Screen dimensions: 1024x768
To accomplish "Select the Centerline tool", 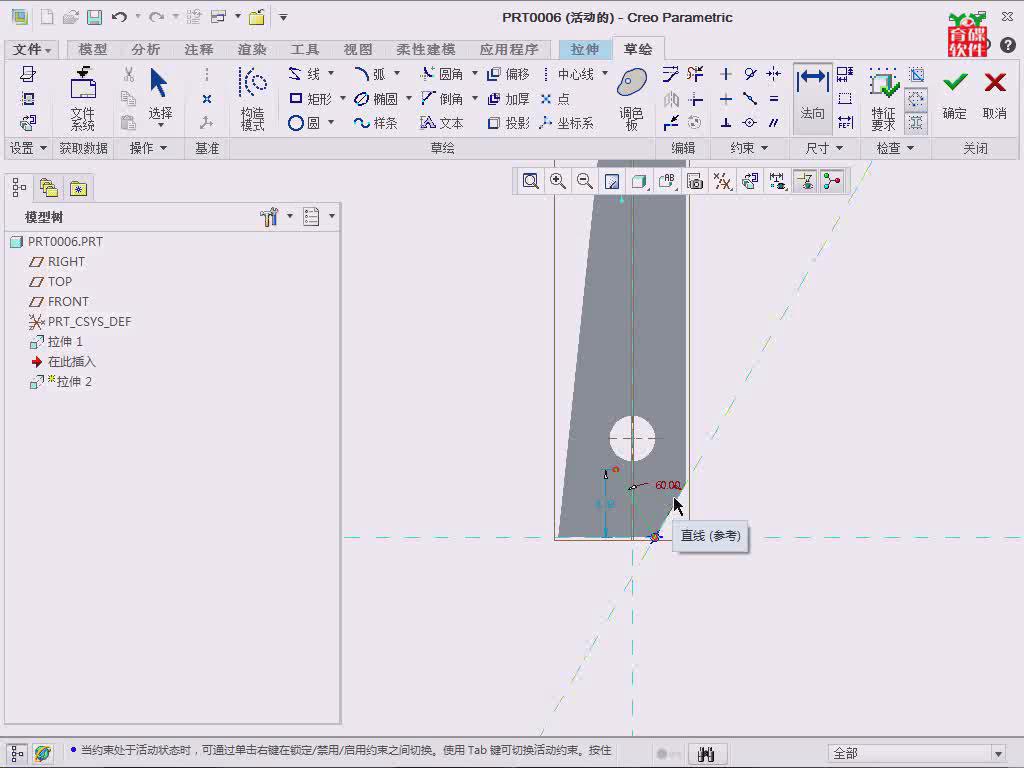I will (x=567, y=74).
